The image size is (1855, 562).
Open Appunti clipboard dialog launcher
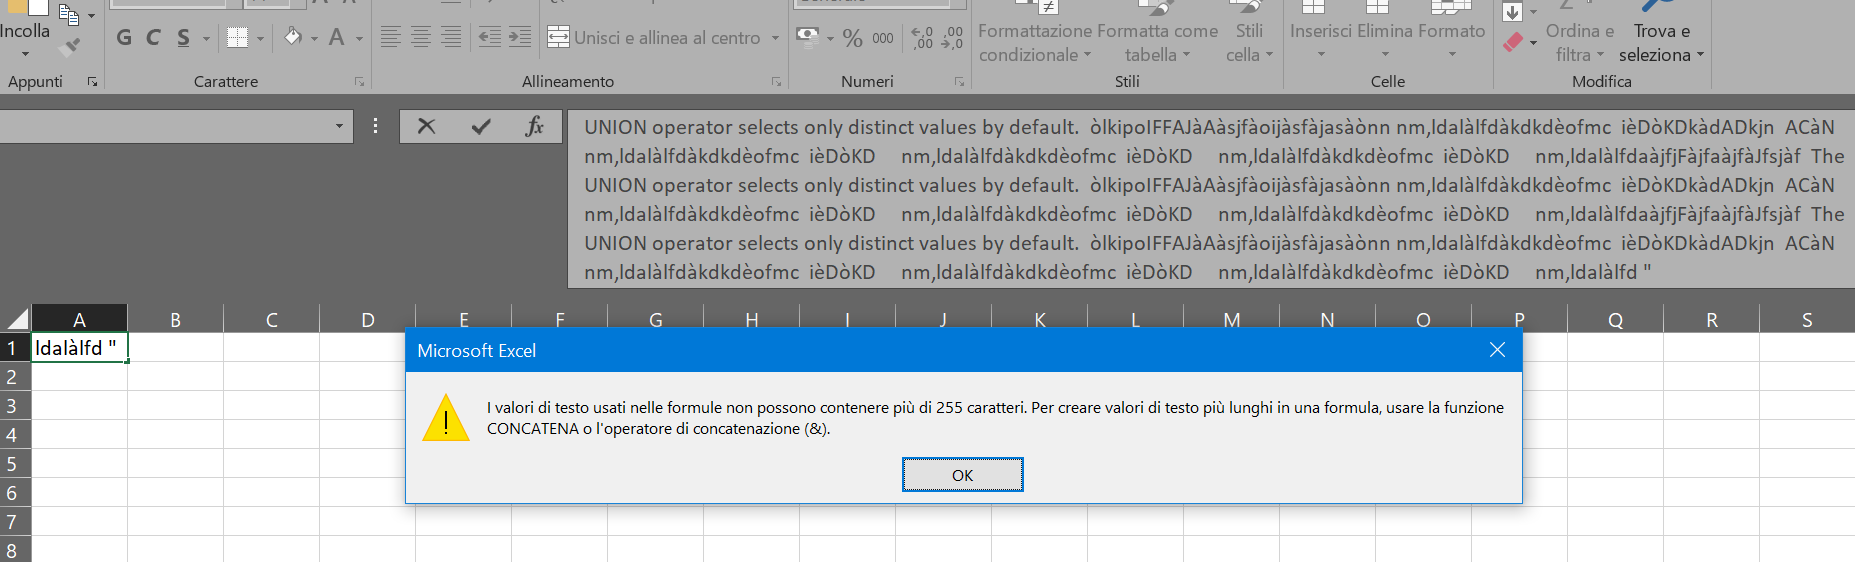tap(92, 82)
